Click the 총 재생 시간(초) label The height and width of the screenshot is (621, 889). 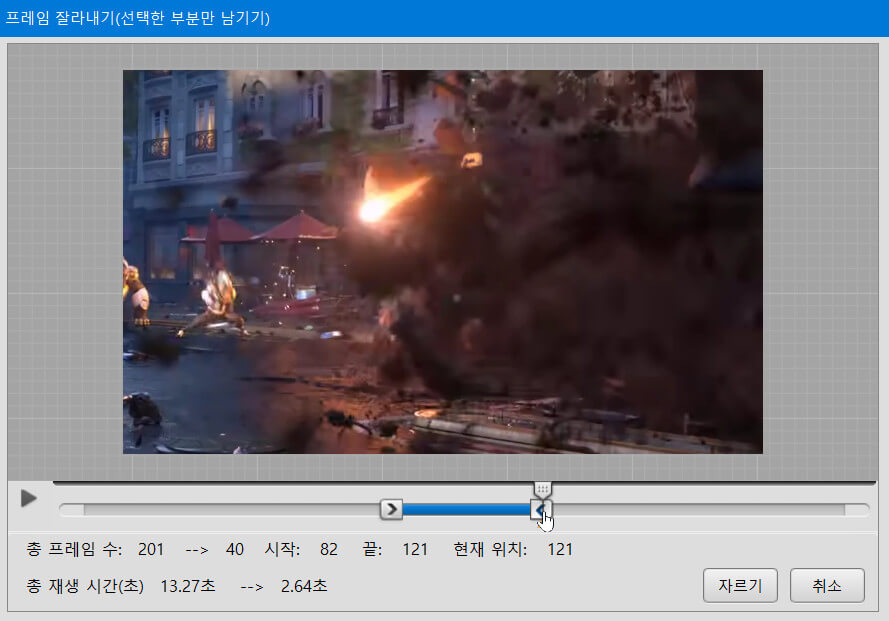coord(86,586)
